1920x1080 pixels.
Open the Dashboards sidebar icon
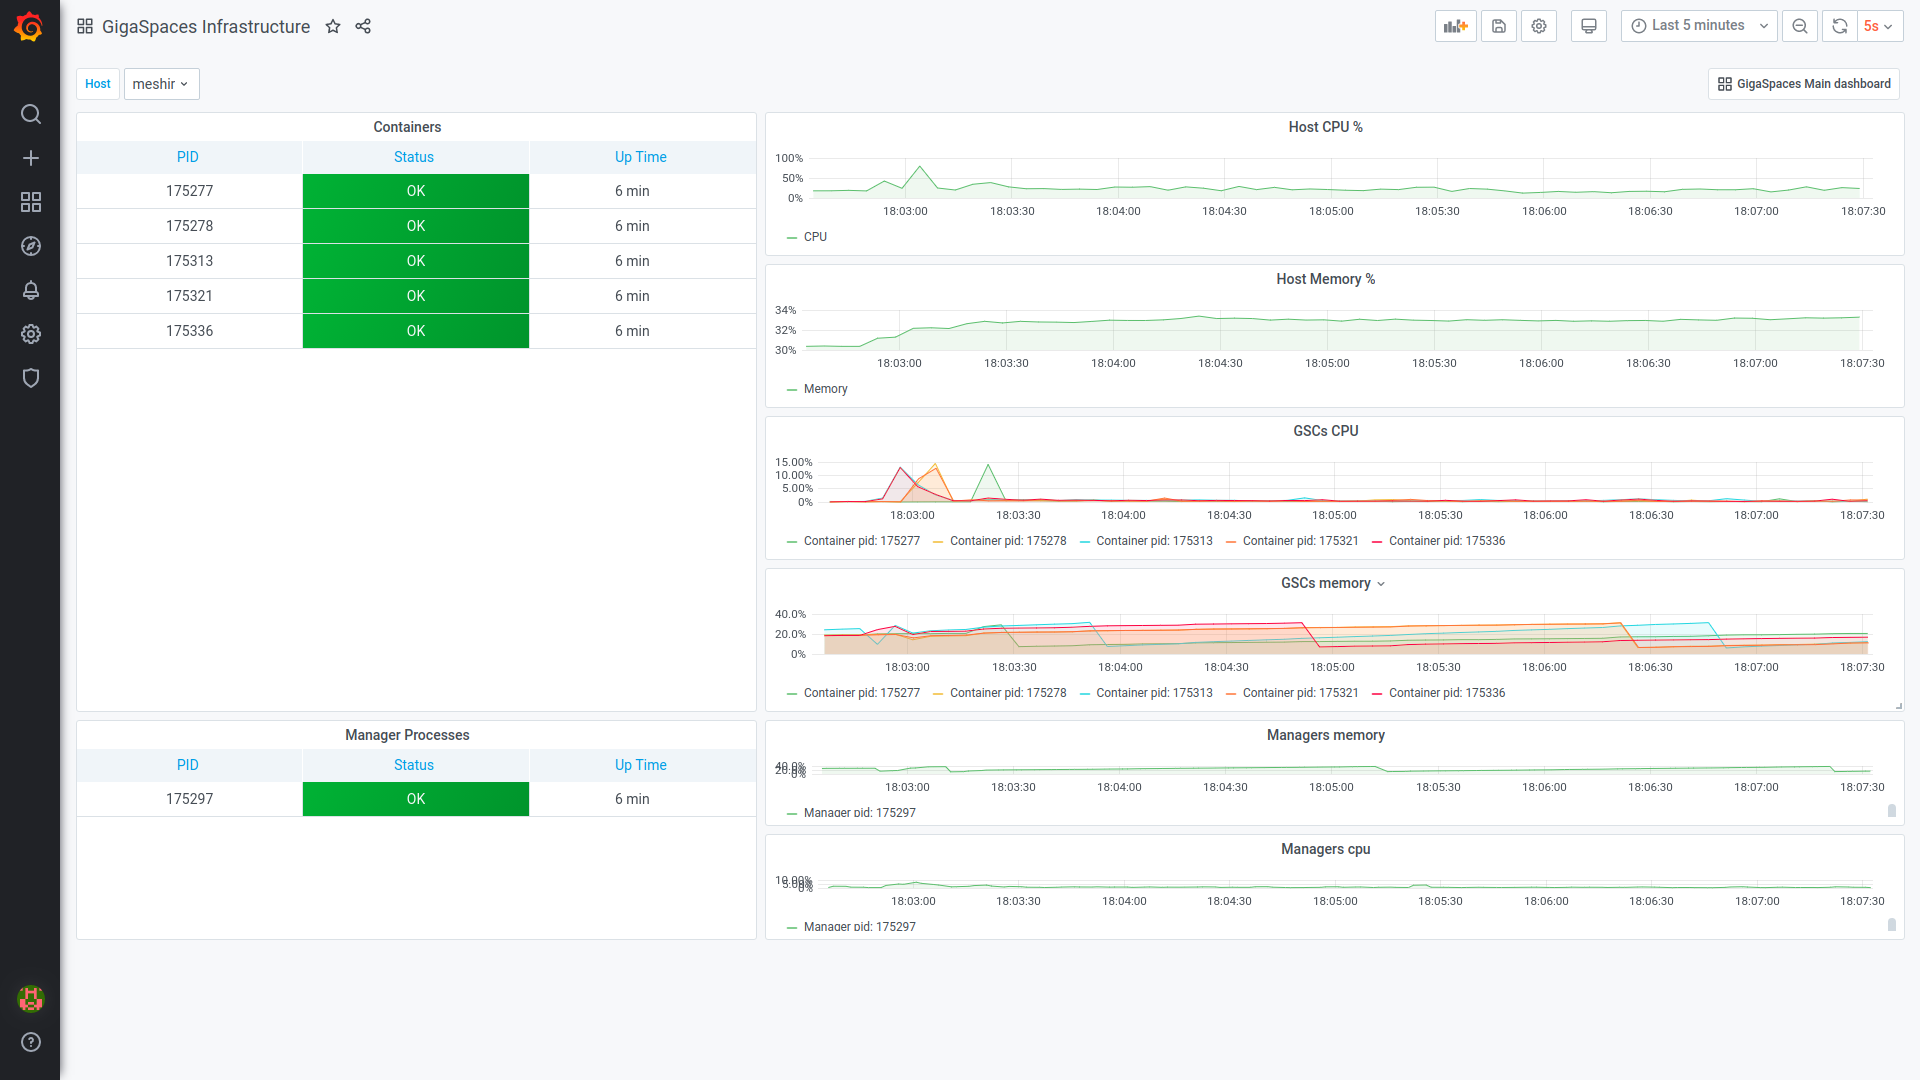tap(31, 202)
